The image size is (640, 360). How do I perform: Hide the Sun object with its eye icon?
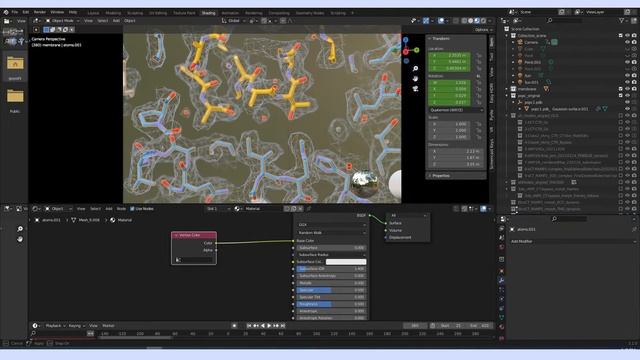click(627, 76)
